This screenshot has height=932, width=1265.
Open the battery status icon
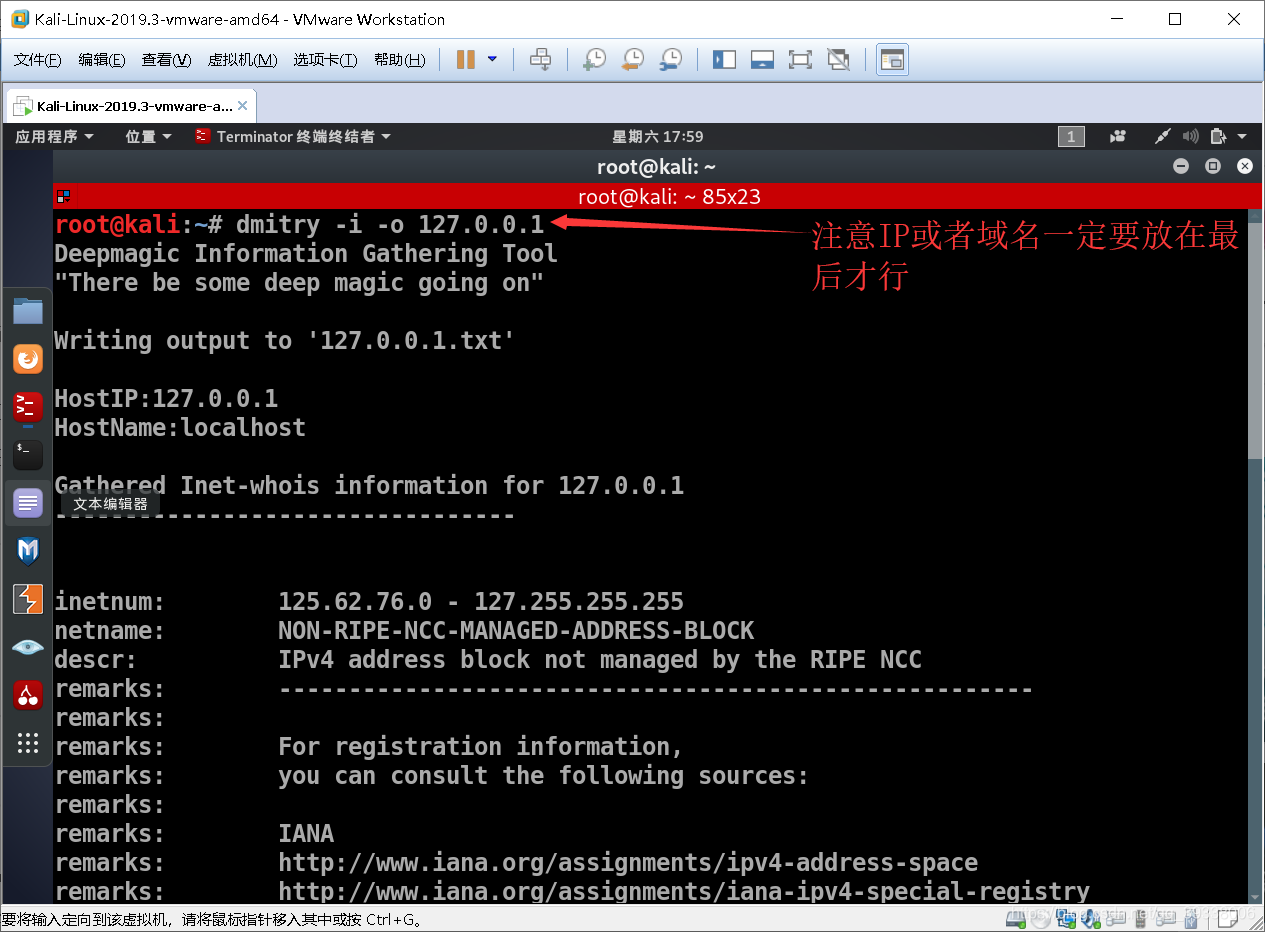coord(1218,137)
